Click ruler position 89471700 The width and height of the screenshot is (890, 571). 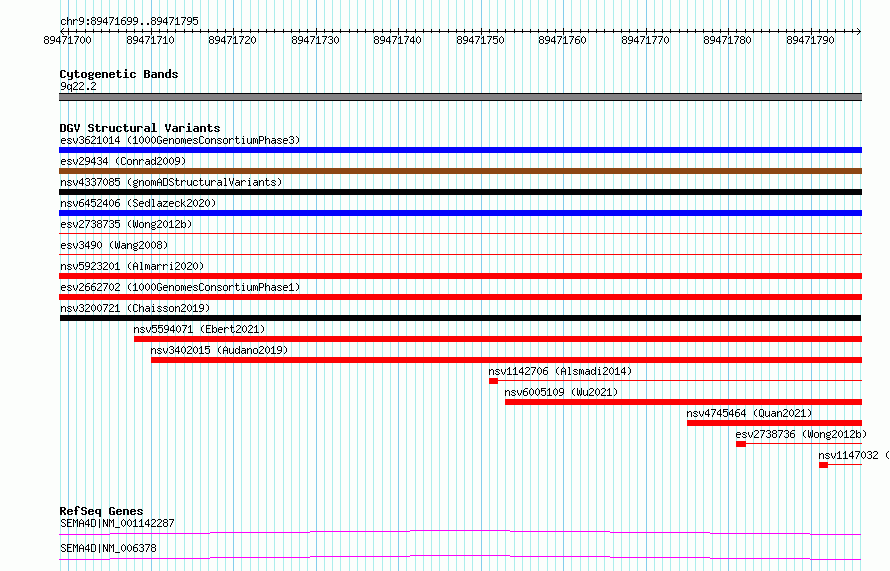[68, 40]
